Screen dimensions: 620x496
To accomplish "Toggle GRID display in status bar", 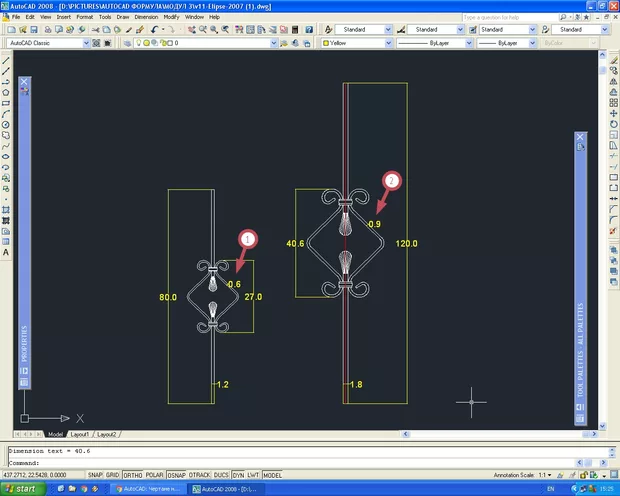I will [112, 474].
